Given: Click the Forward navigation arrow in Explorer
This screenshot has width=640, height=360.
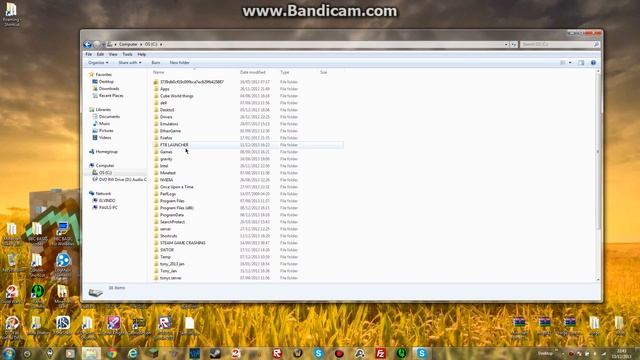Looking at the screenshot, I should pos(97,44).
